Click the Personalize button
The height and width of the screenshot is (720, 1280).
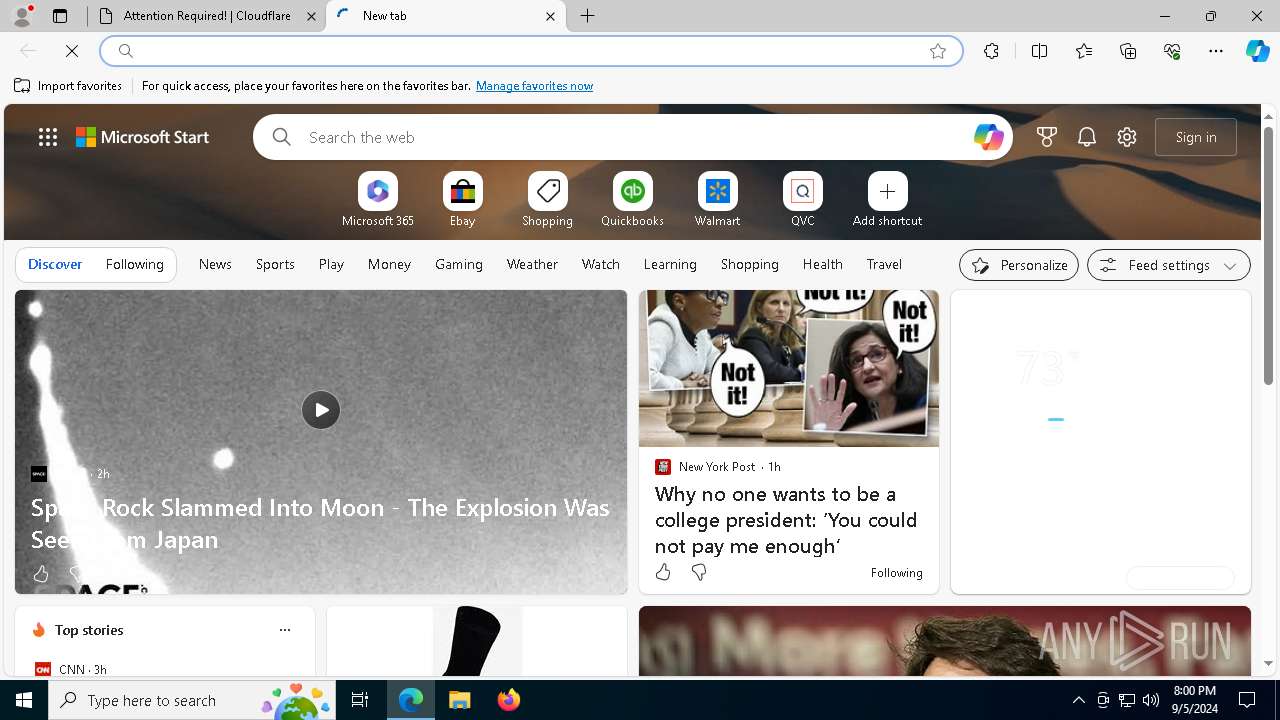coord(1019,265)
